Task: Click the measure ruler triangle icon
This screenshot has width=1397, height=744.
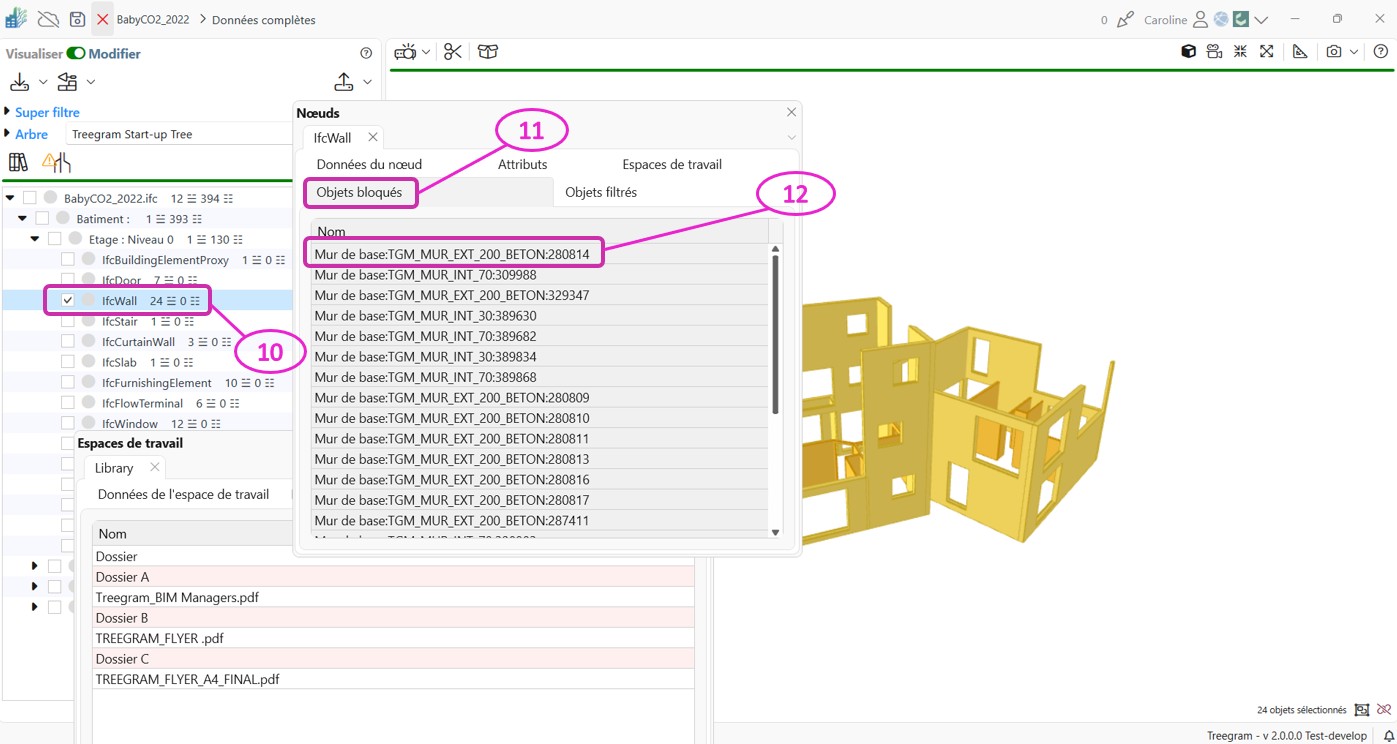Action: point(1300,52)
